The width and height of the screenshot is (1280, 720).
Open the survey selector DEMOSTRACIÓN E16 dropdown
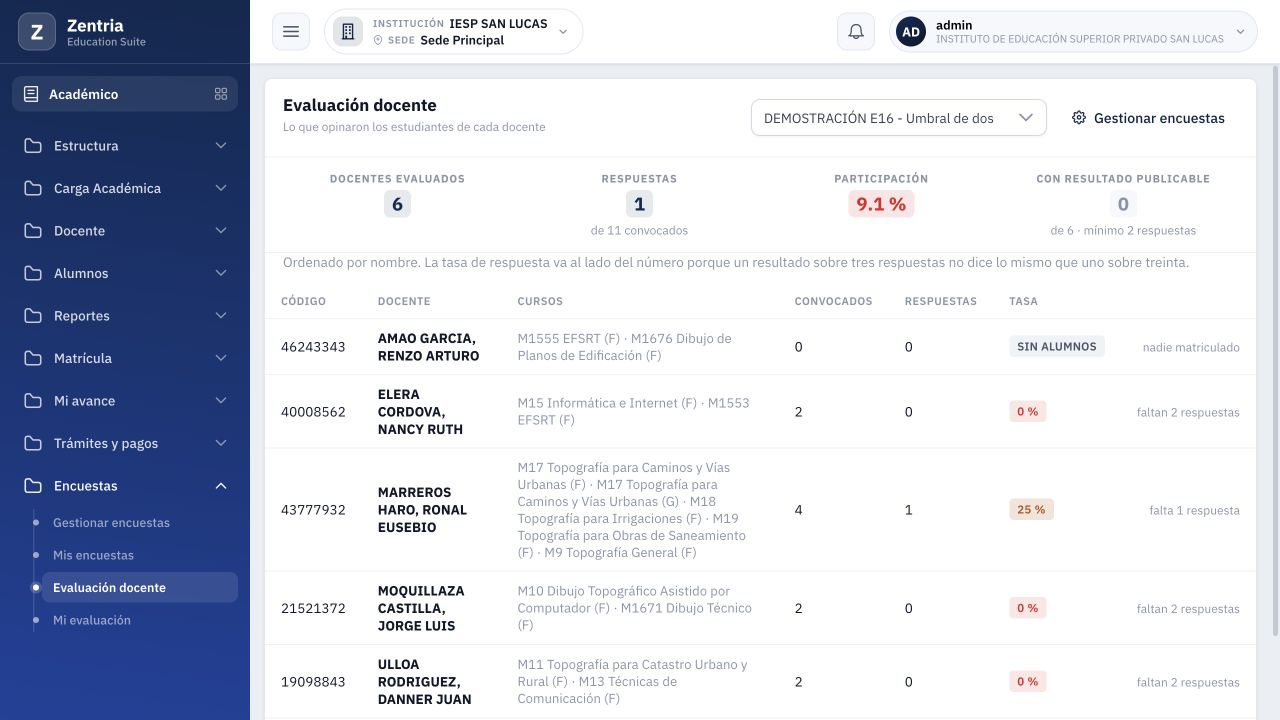(898, 118)
